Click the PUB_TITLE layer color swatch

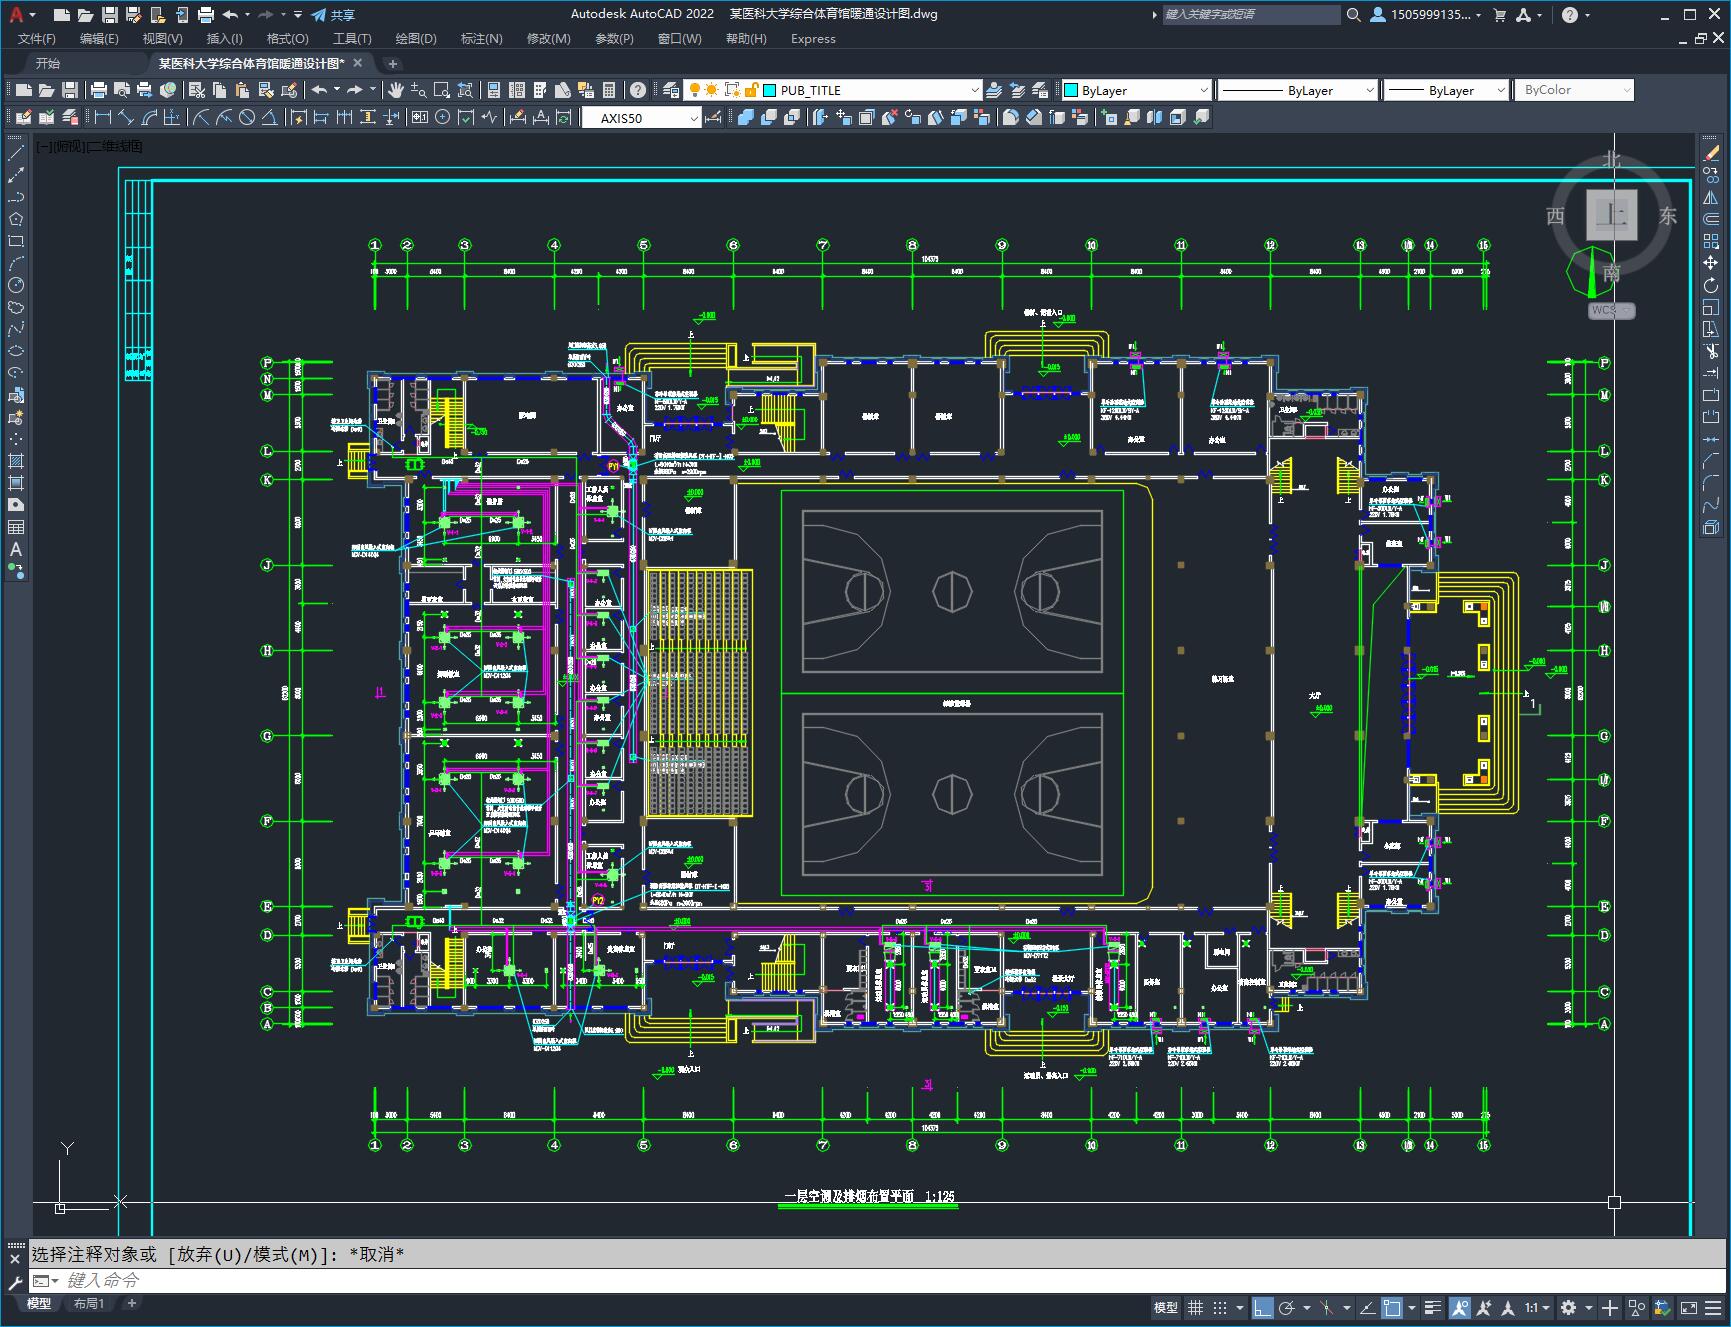tap(770, 90)
